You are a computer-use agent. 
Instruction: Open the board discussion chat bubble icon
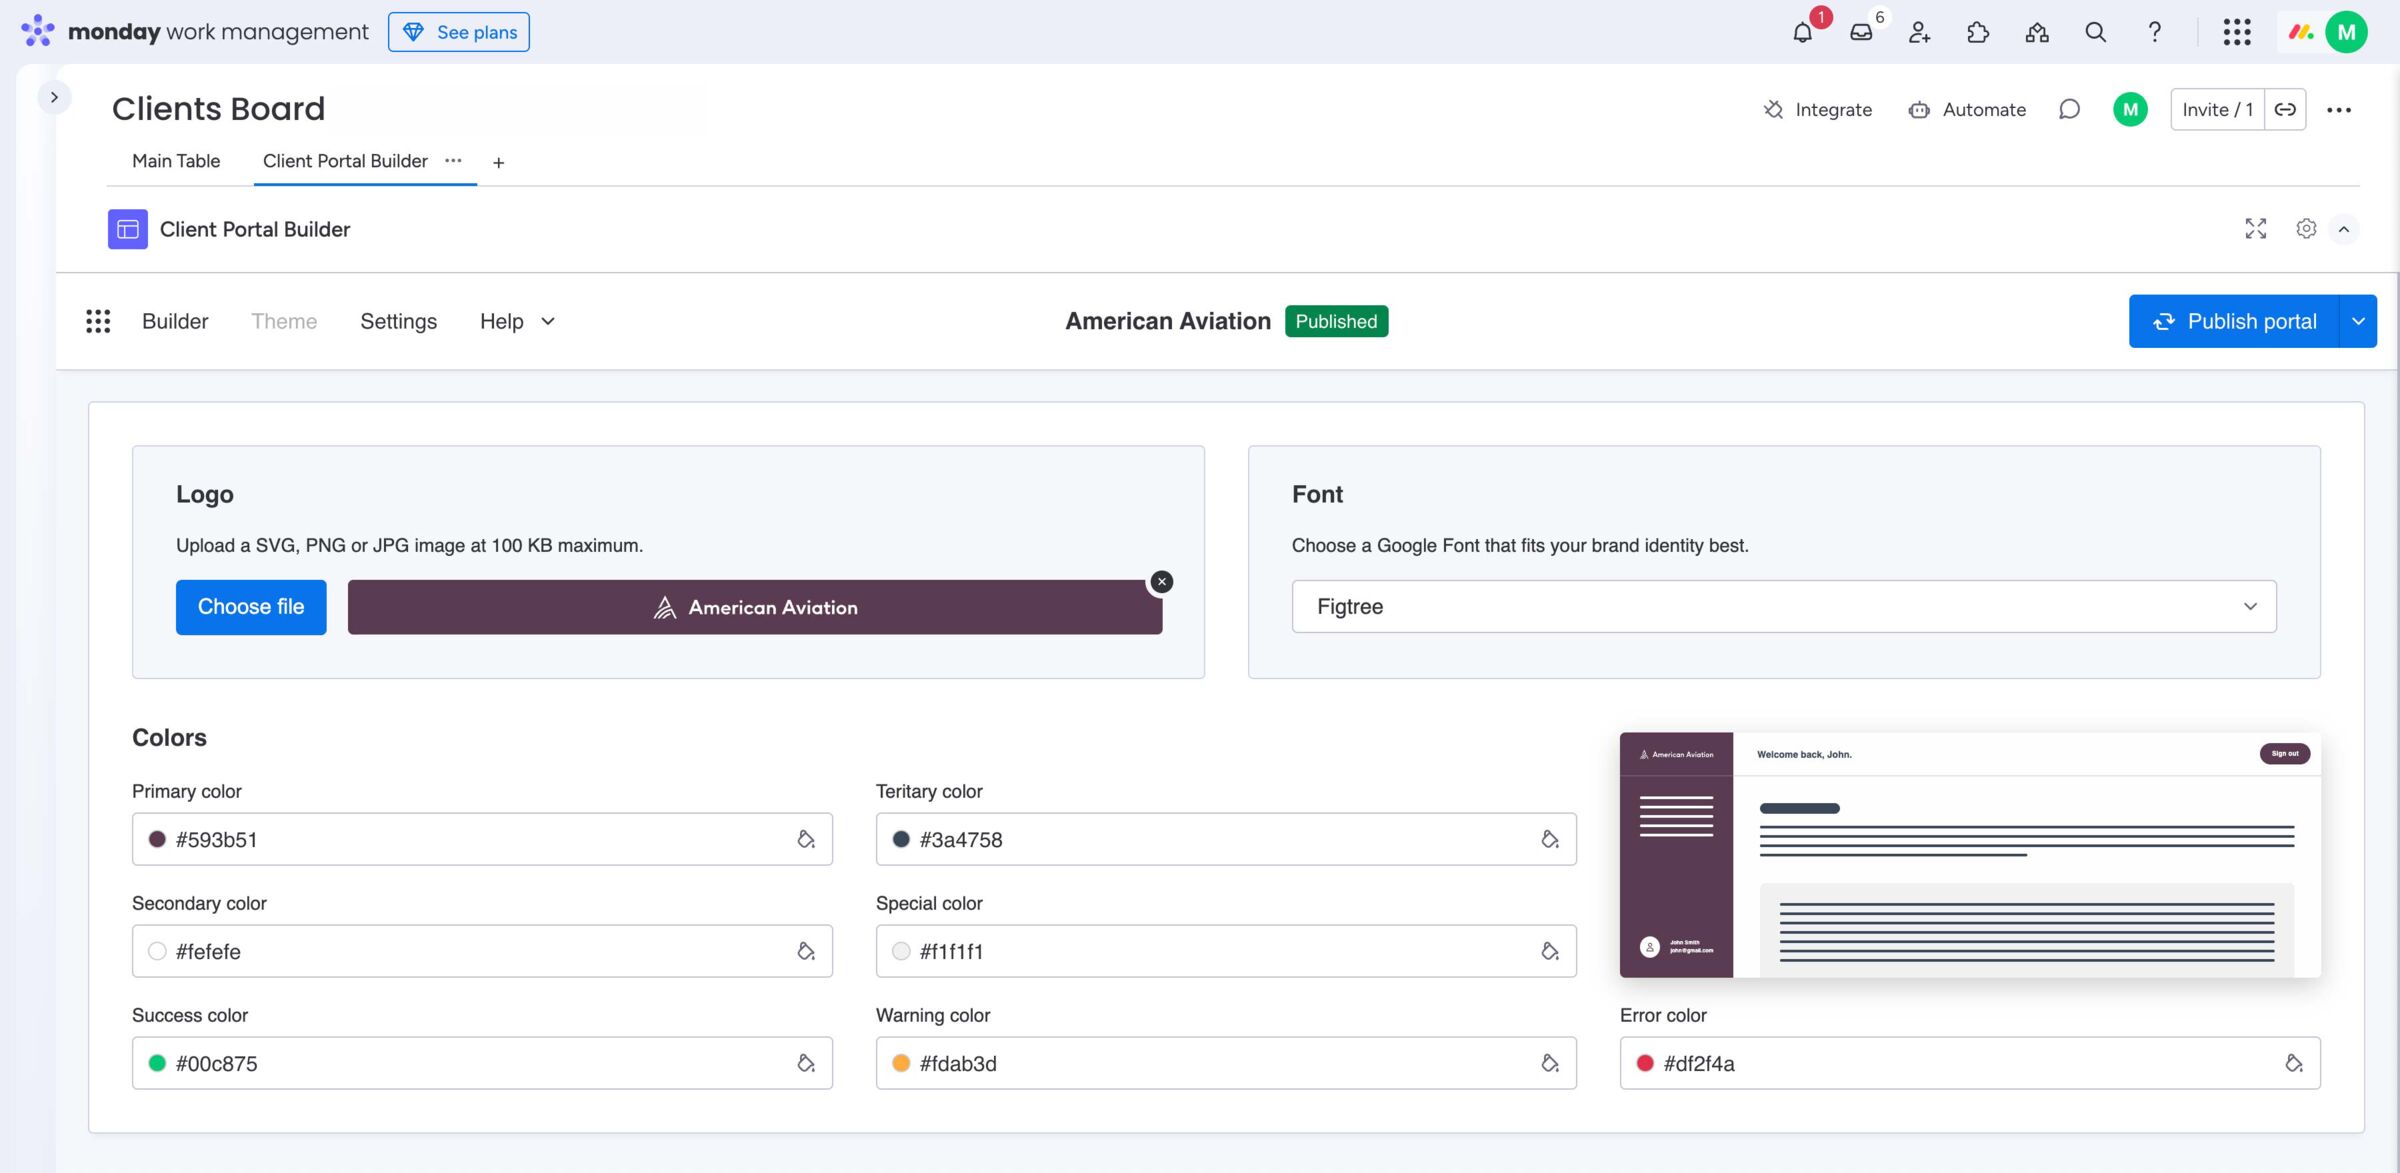point(2069,110)
